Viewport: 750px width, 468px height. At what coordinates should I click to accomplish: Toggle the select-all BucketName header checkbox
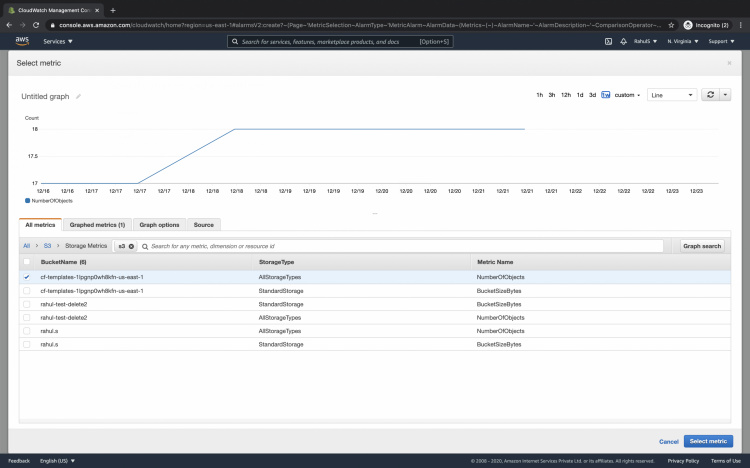pos(27,261)
